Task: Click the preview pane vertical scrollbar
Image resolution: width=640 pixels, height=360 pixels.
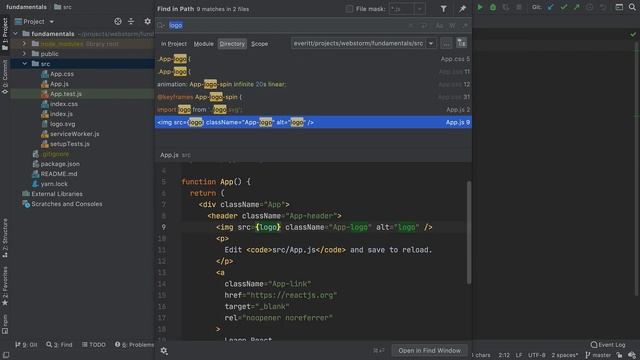Action: click(469, 233)
